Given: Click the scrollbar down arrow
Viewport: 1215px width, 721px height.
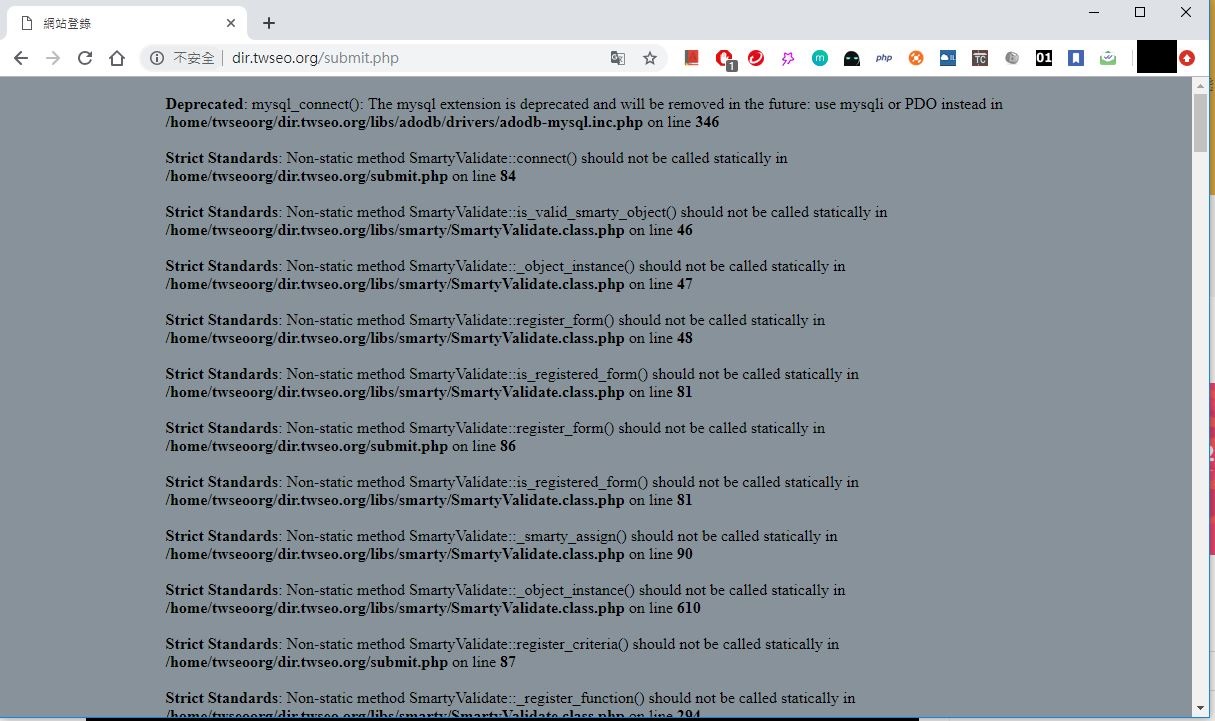Looking at the screenshot, I should click(1200, 707).
